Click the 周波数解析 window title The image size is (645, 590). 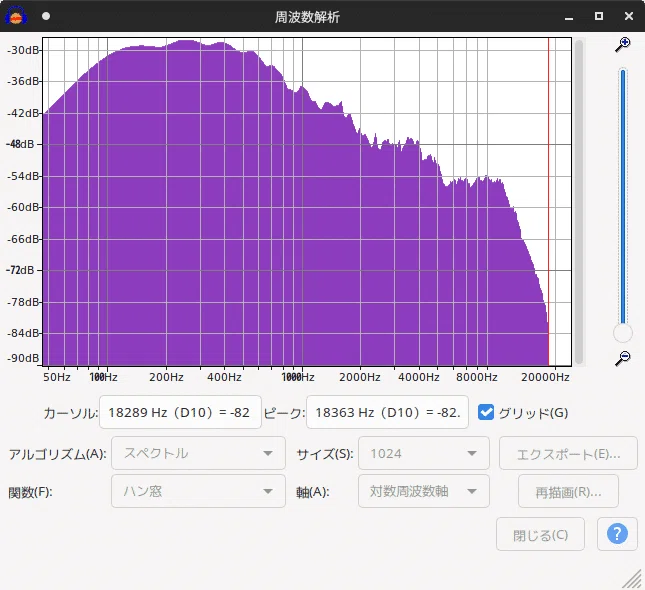tap(307, 17)
